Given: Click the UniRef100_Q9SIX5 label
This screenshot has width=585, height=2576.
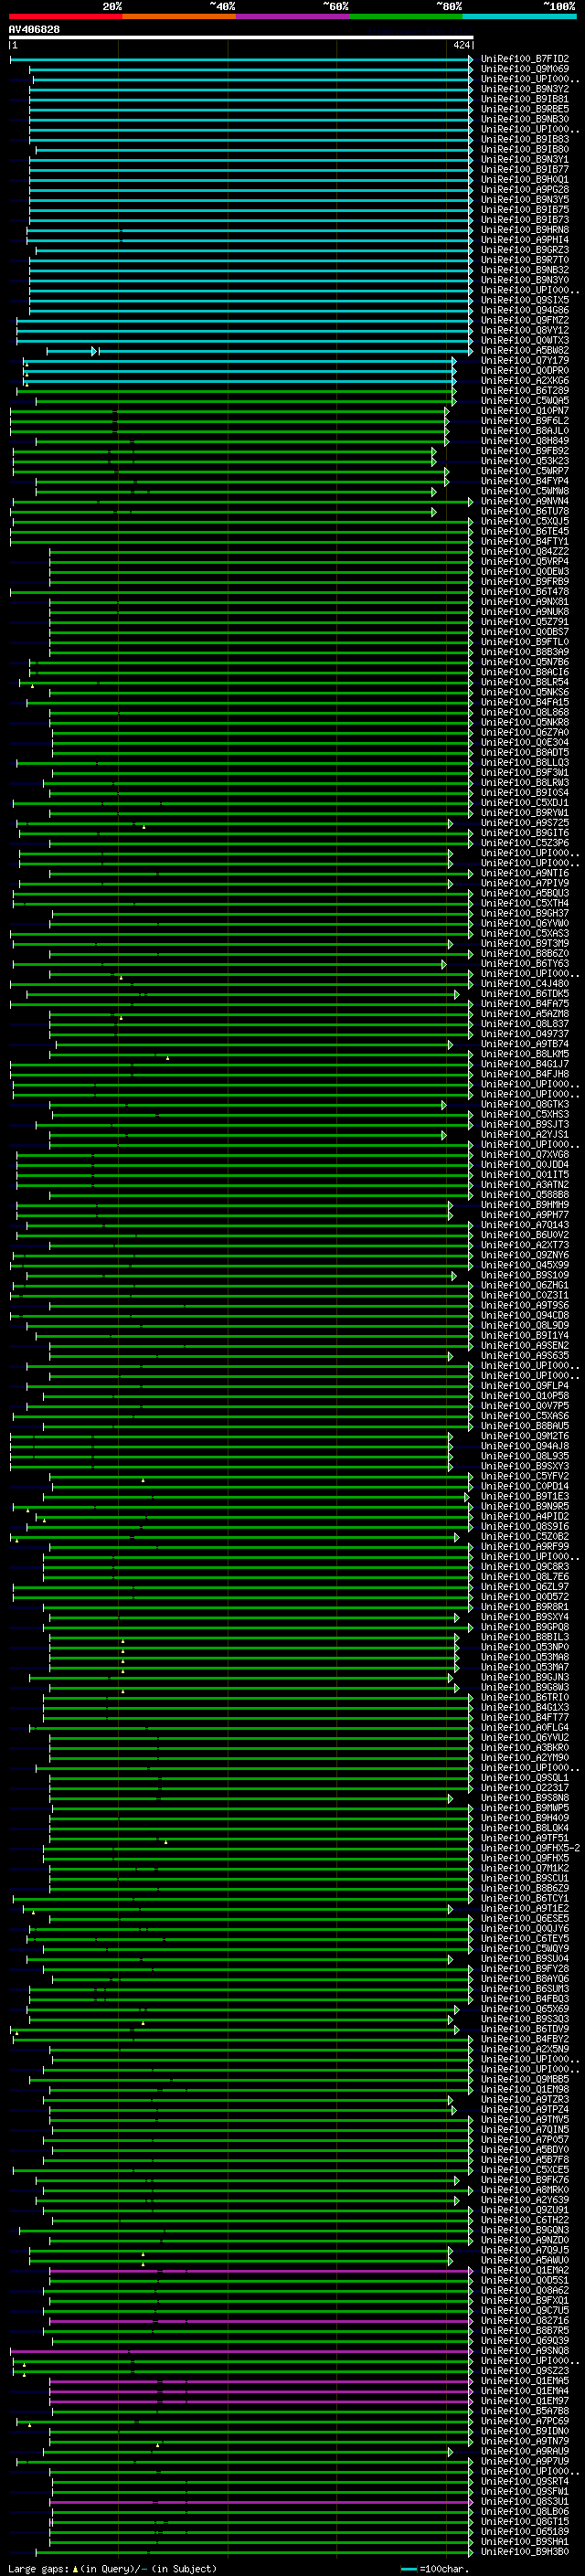Looking at the screenshot, I should click(525, 300).
